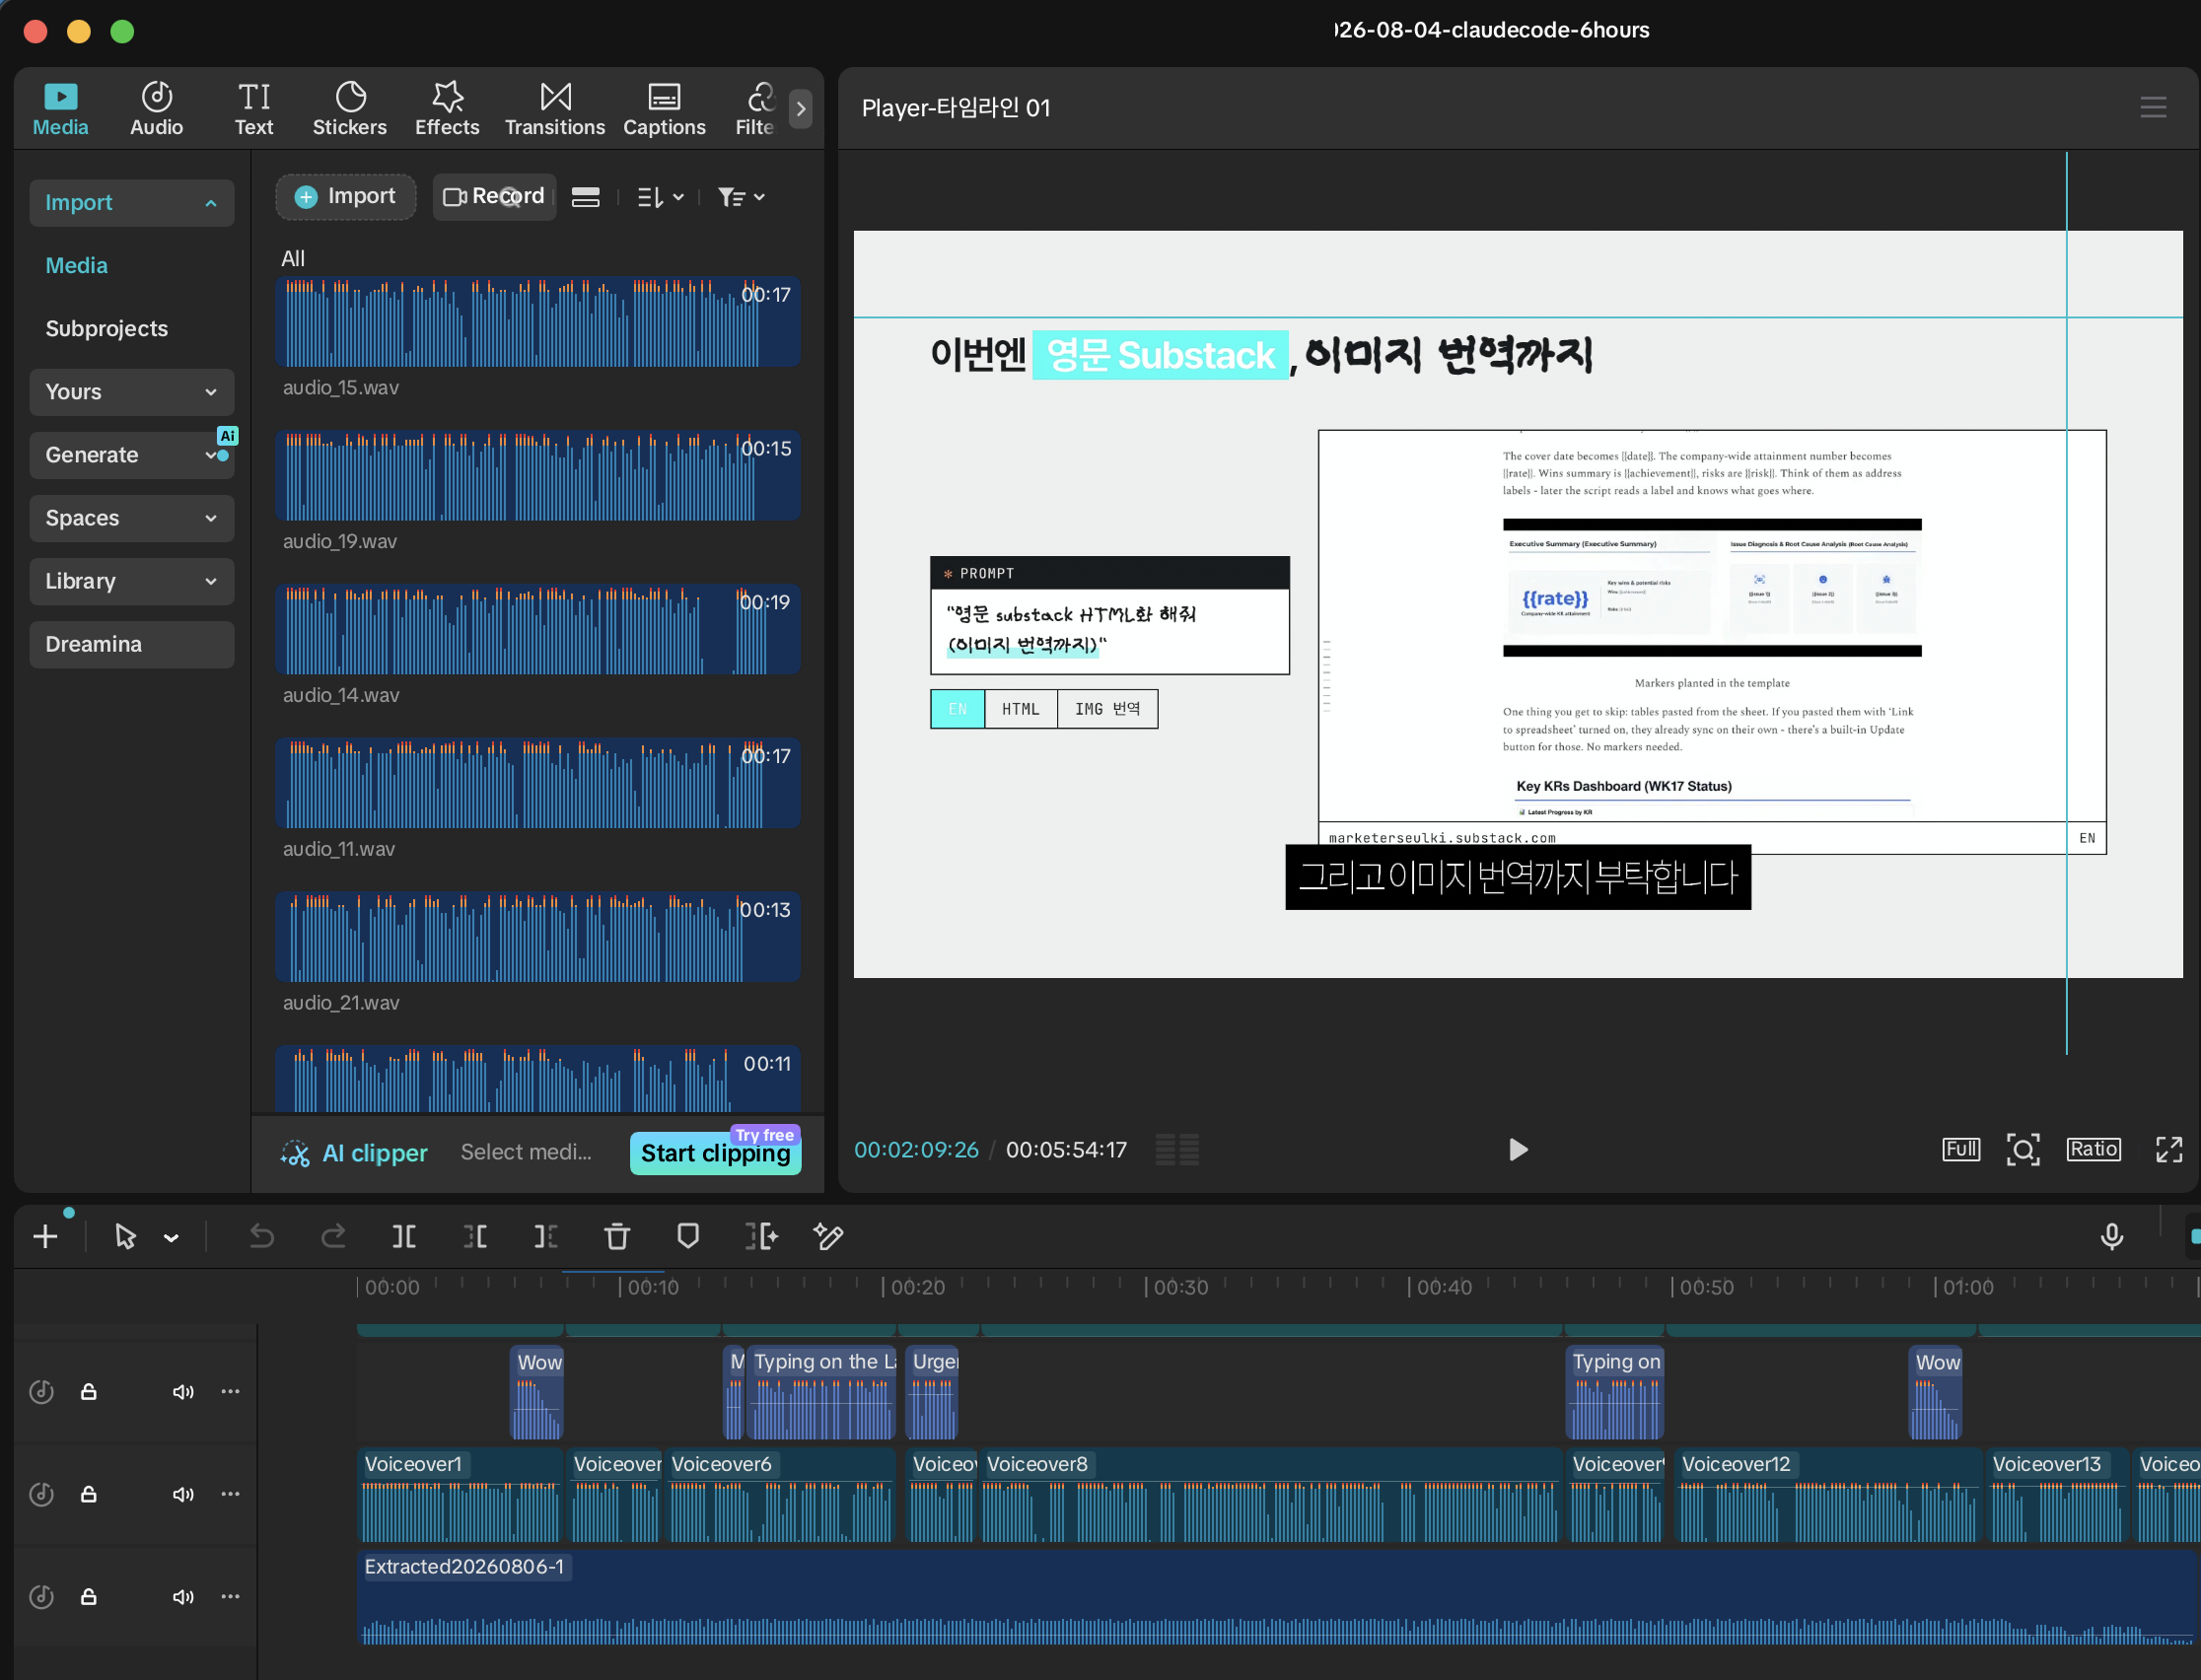2201x1680 pixels.
Task: Toggle lock on the Voiceover track
Action: point(88,1494)
